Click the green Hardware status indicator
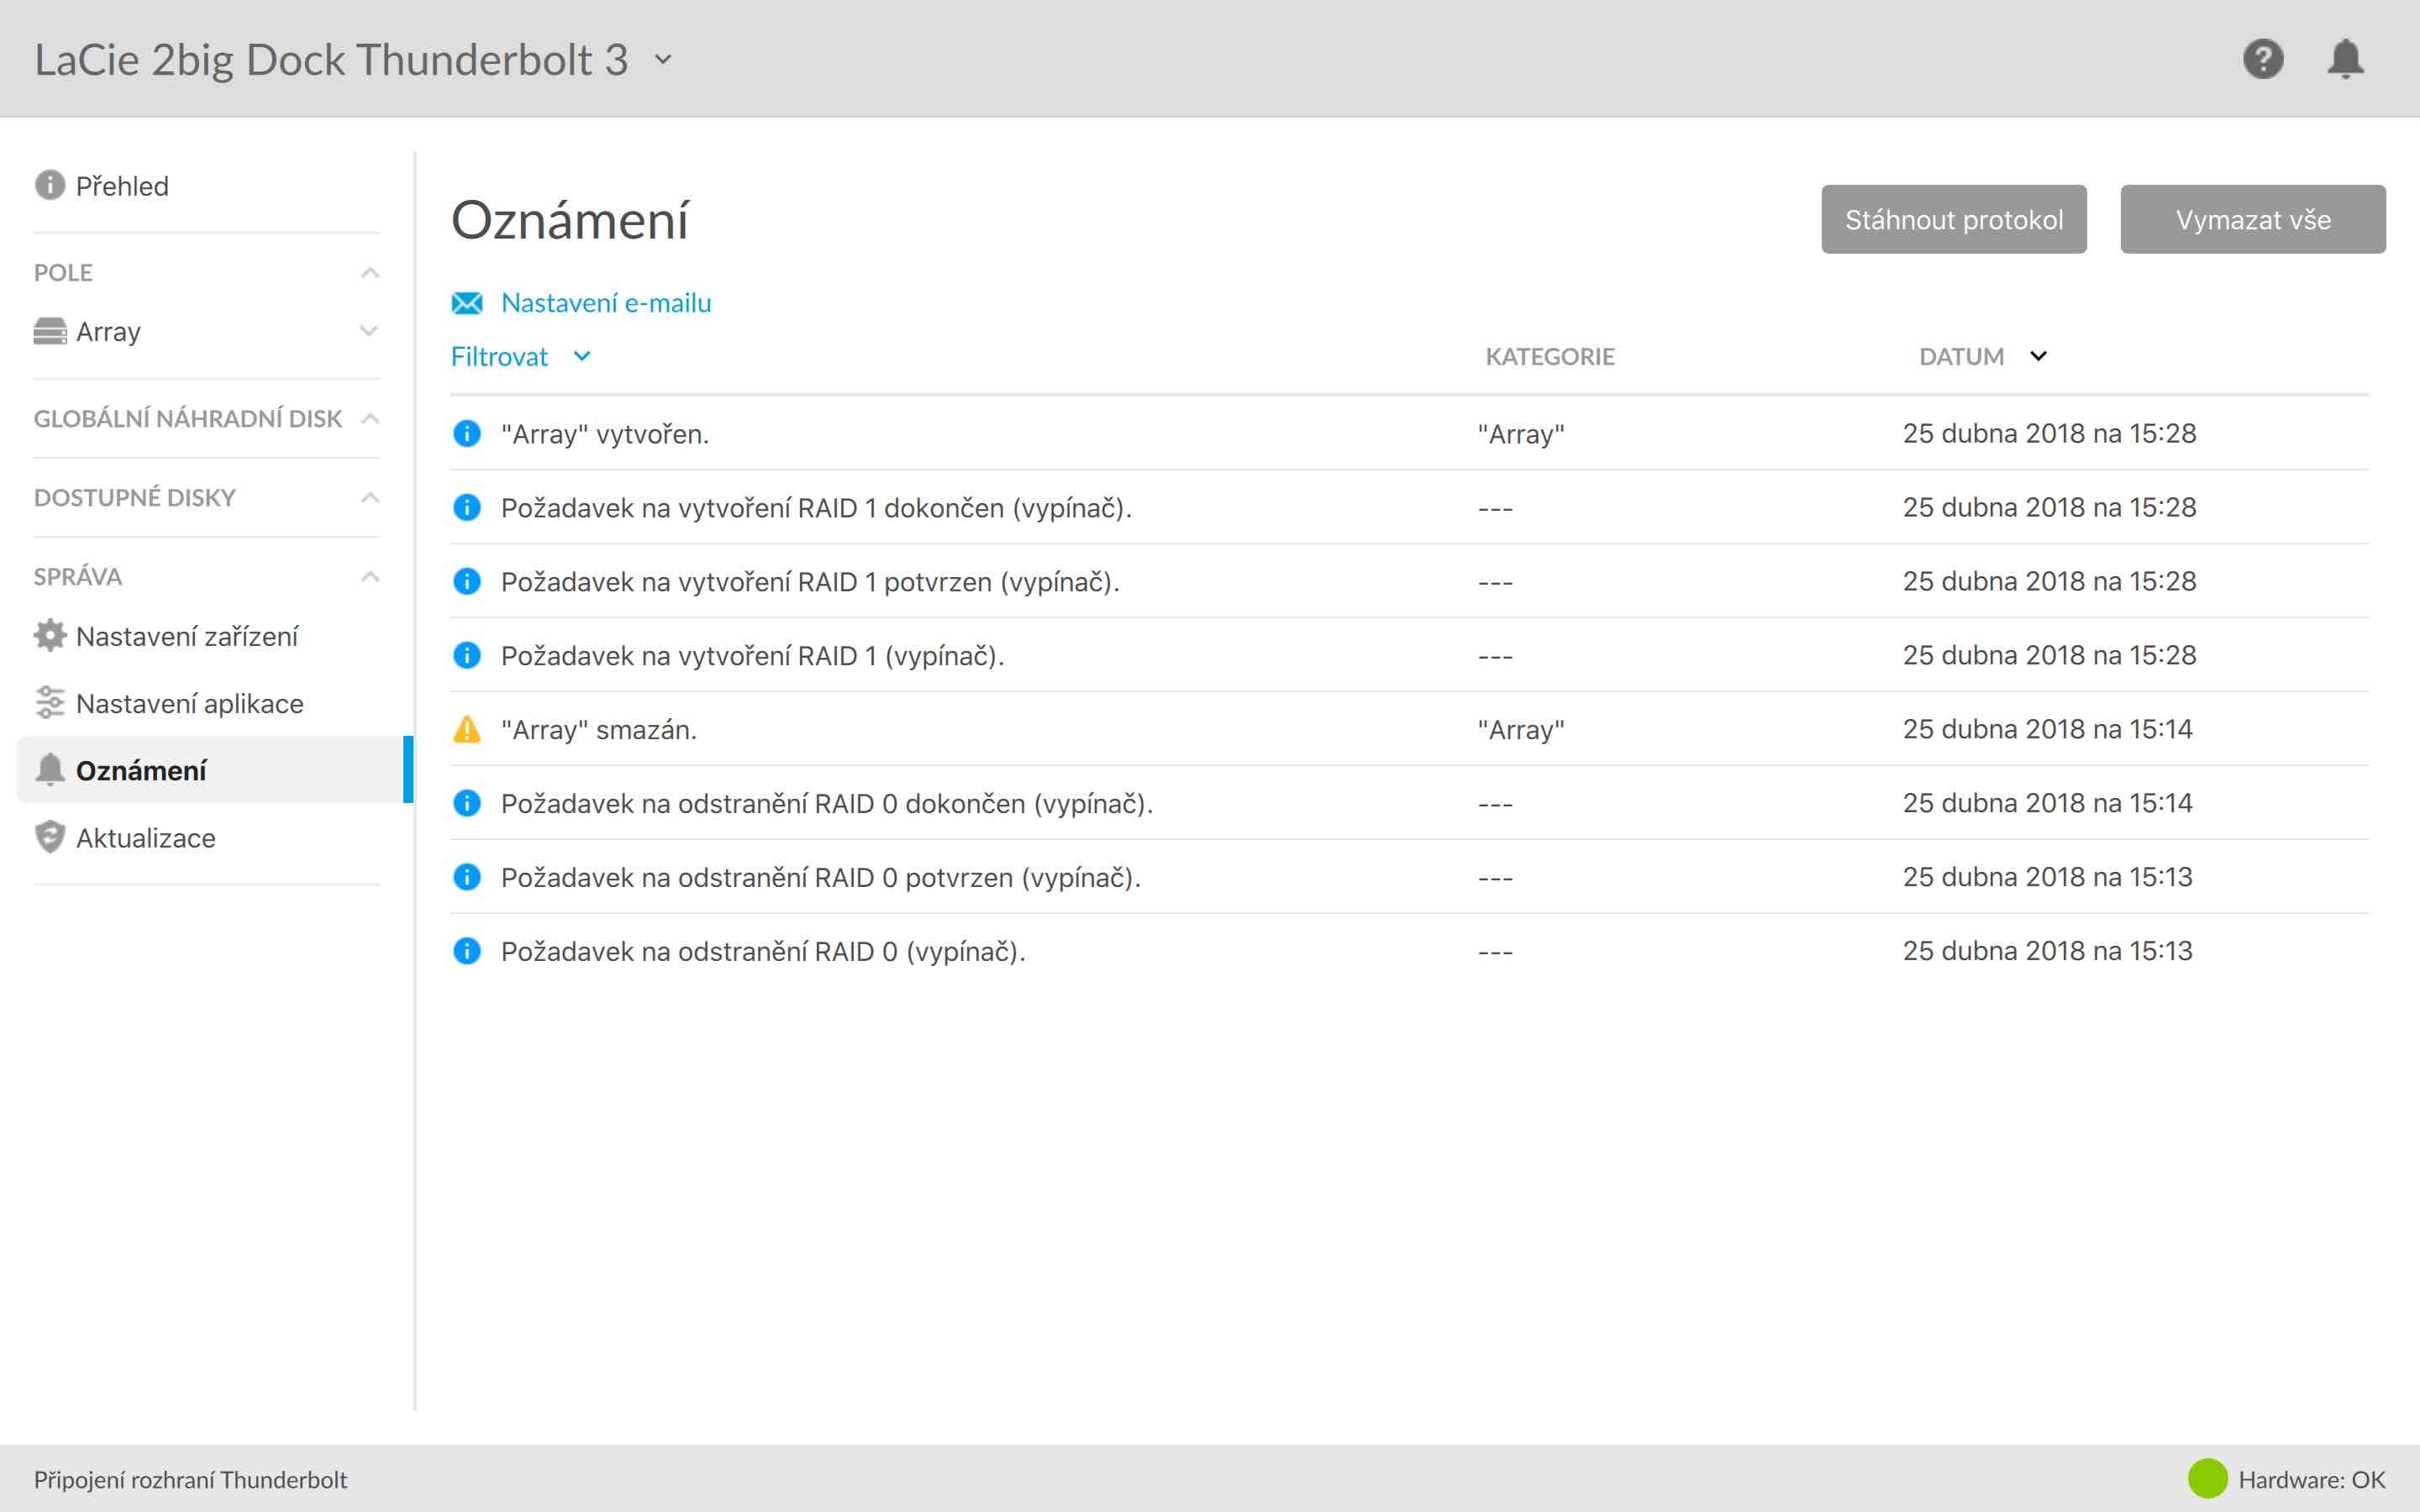 tap(2207, 1479)
